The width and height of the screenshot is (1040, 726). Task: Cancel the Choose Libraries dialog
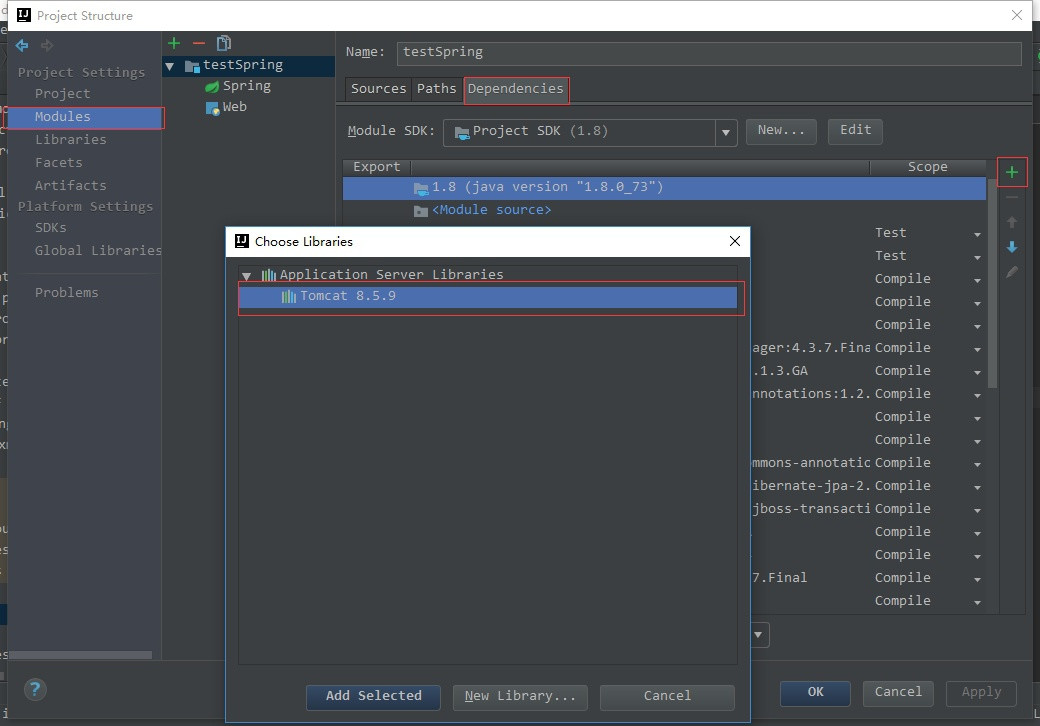pos(667,696)
